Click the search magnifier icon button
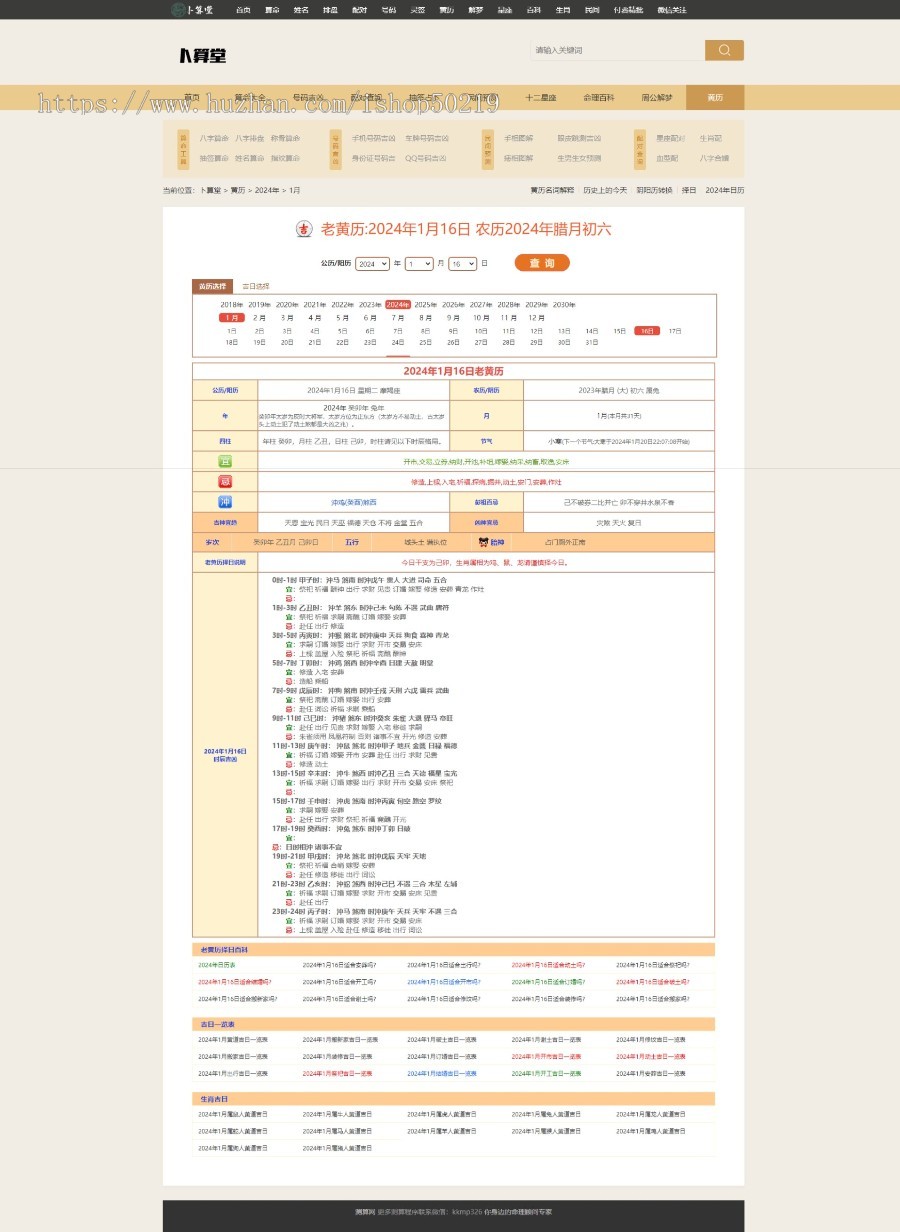 (x=724, y=50)
